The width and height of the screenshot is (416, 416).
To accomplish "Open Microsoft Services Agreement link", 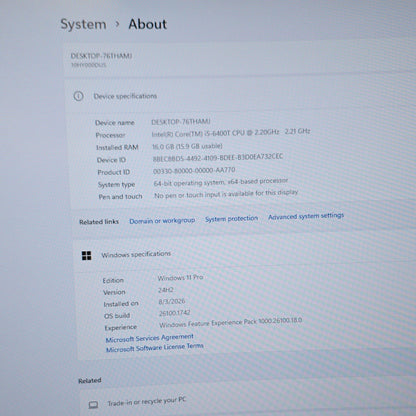I will [149, 338].
